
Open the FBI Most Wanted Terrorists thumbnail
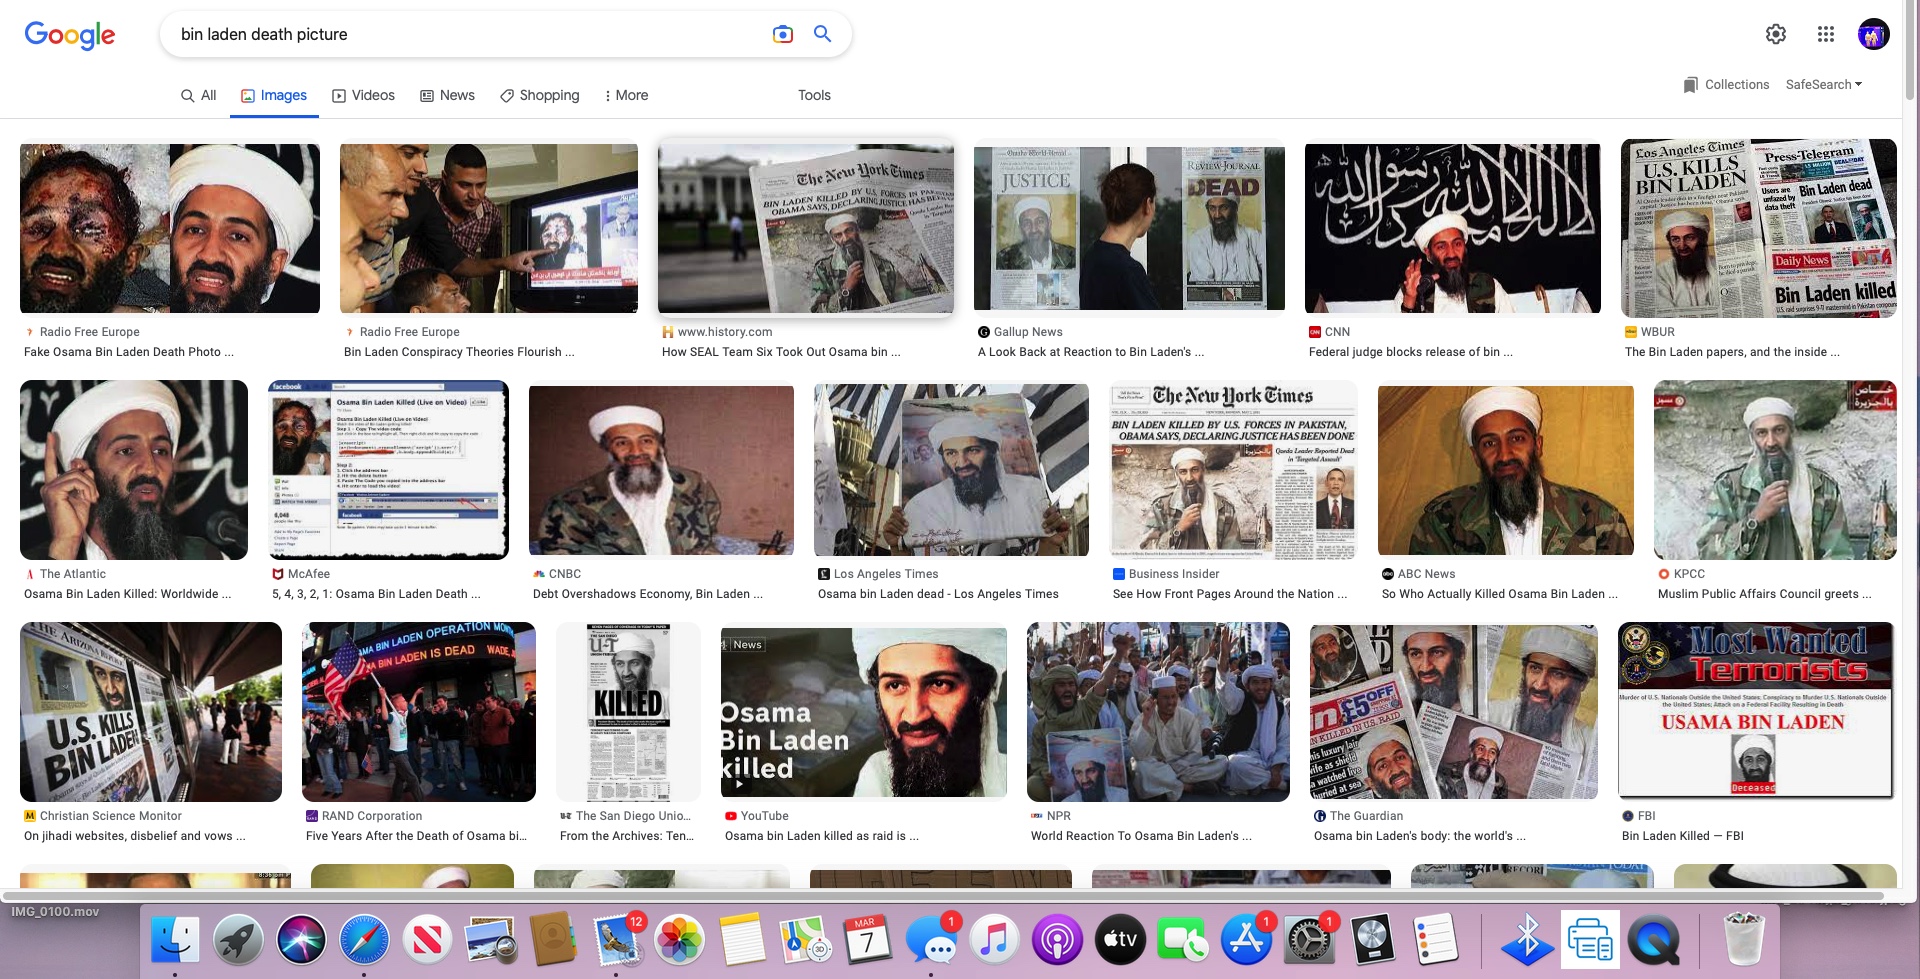click(1755, 710)
